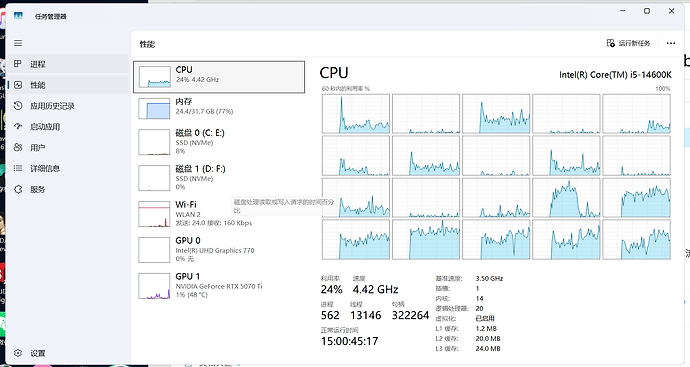Open 设置 at the sidebar bottom

68,353
